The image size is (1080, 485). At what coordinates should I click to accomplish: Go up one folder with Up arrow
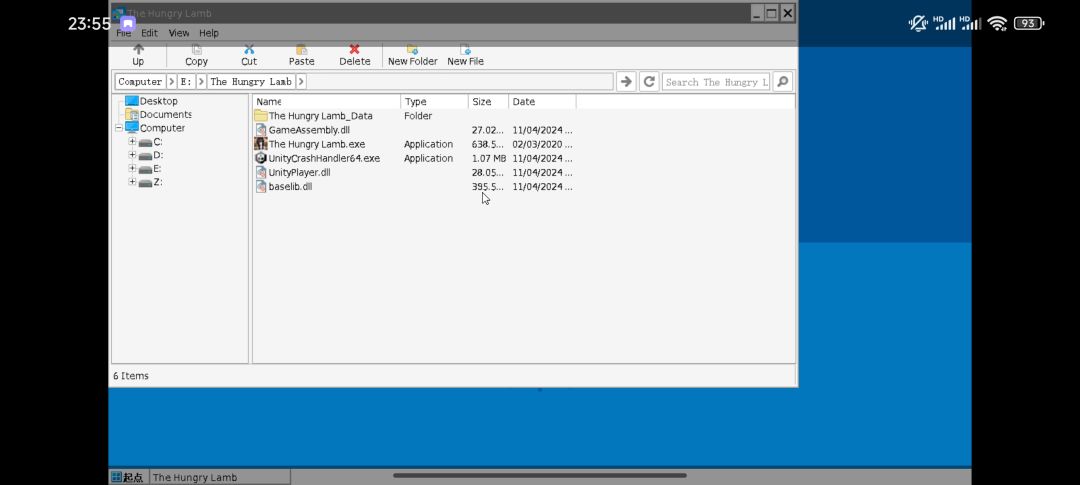(x=138, y=50)
